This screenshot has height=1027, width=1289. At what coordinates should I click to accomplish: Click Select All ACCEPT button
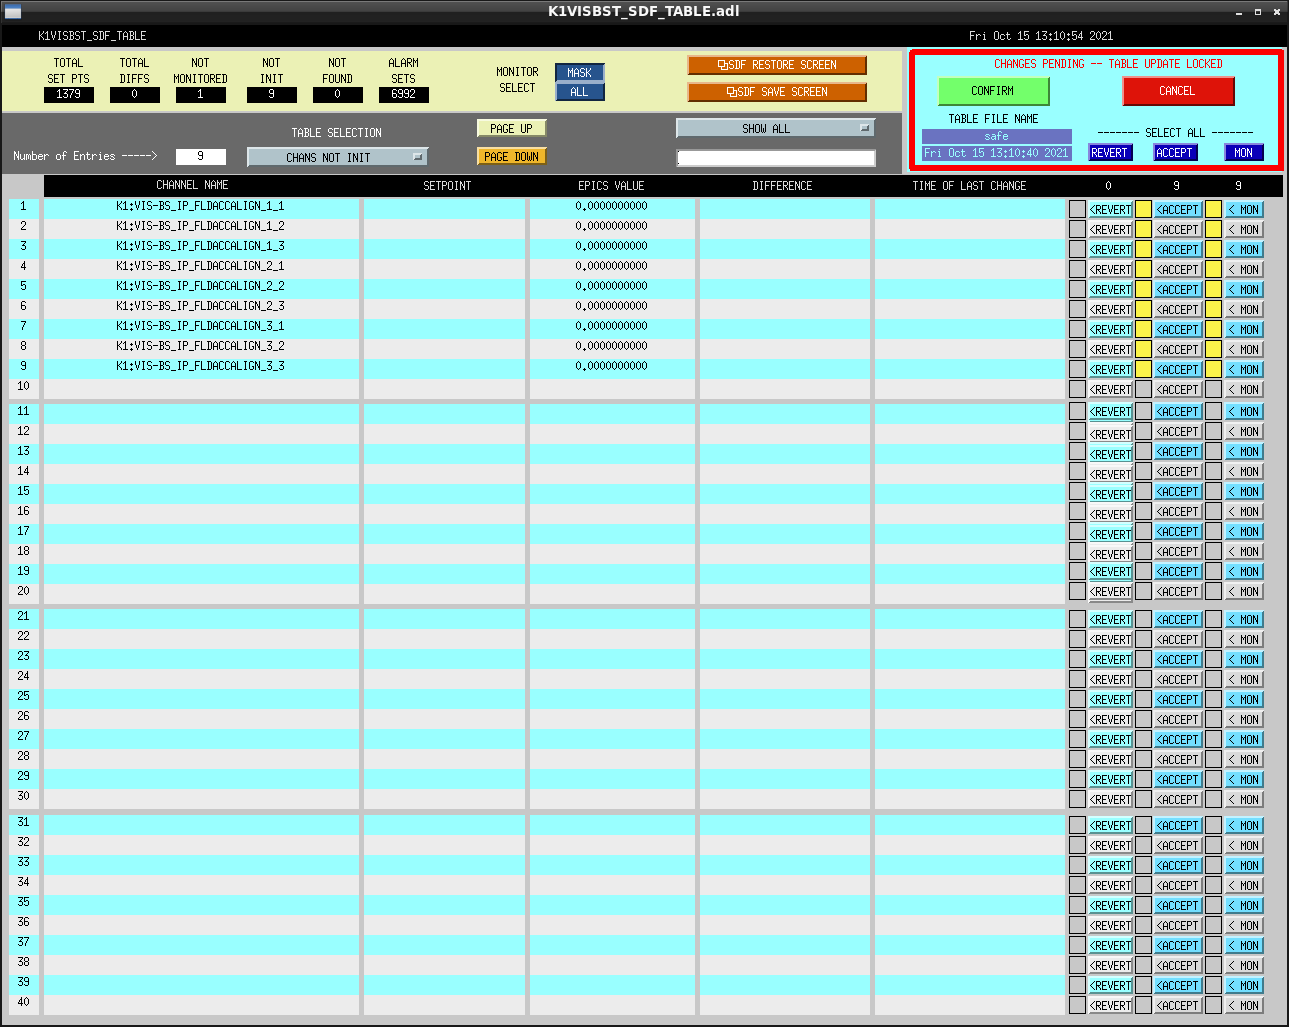(1175, 153)
